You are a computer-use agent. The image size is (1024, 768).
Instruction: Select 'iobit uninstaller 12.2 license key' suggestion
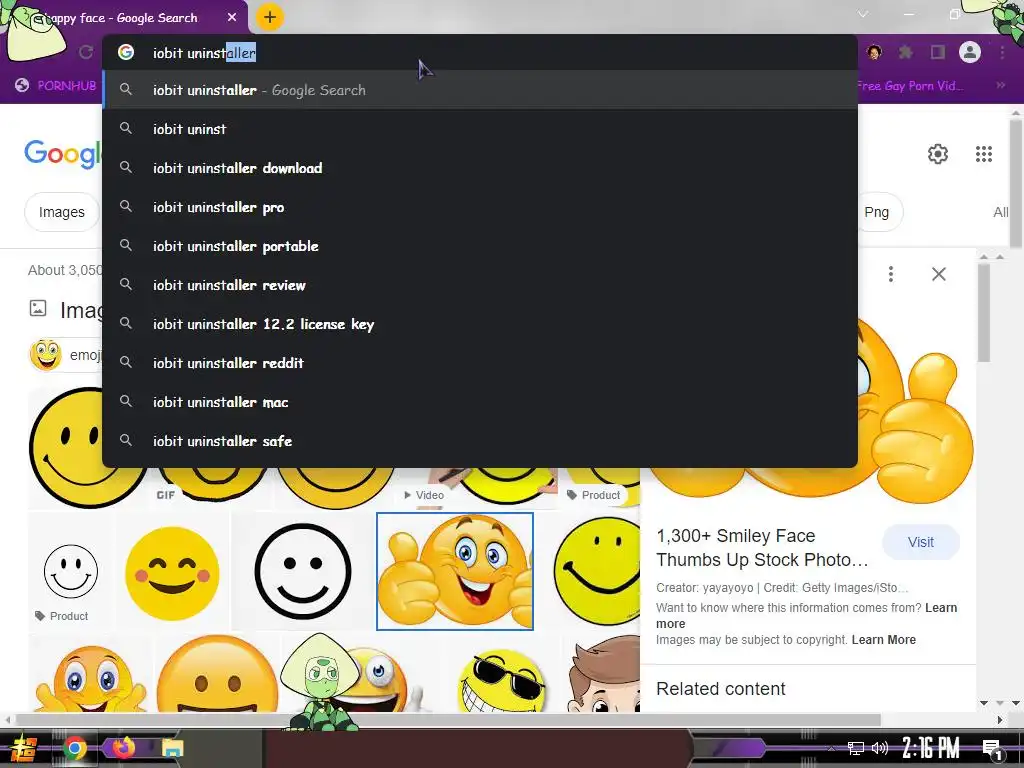(480, 324)
